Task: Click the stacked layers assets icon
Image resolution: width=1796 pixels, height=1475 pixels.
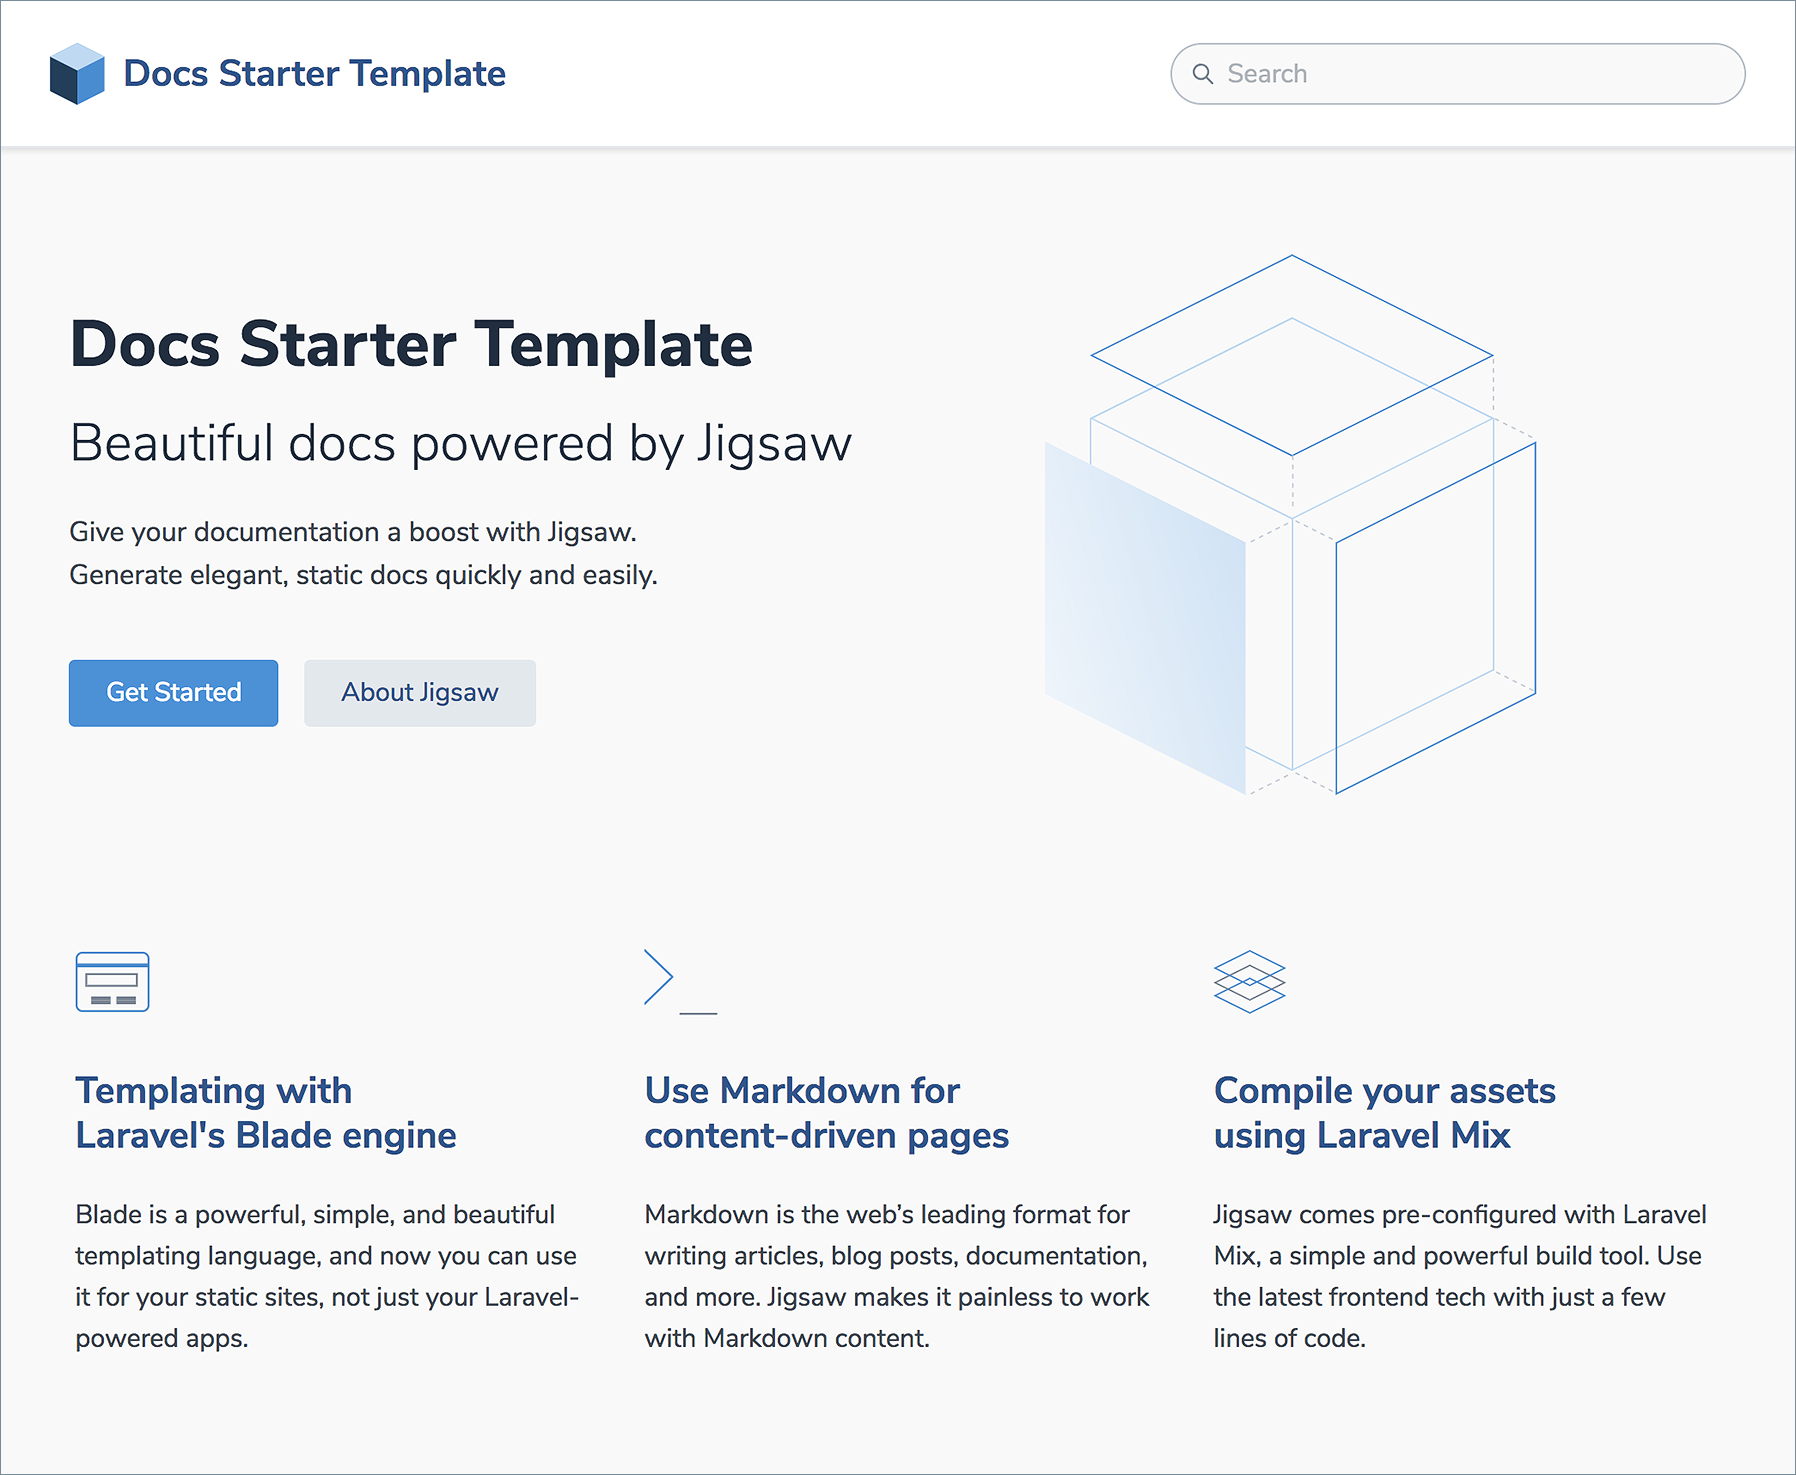Action: click(x=1249, y=981)
